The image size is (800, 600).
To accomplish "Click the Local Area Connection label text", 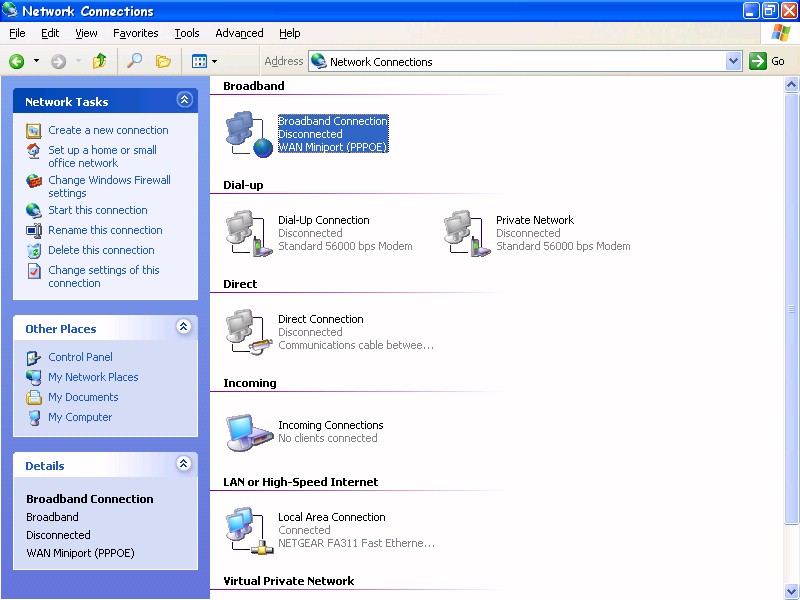I will (332, 517).
